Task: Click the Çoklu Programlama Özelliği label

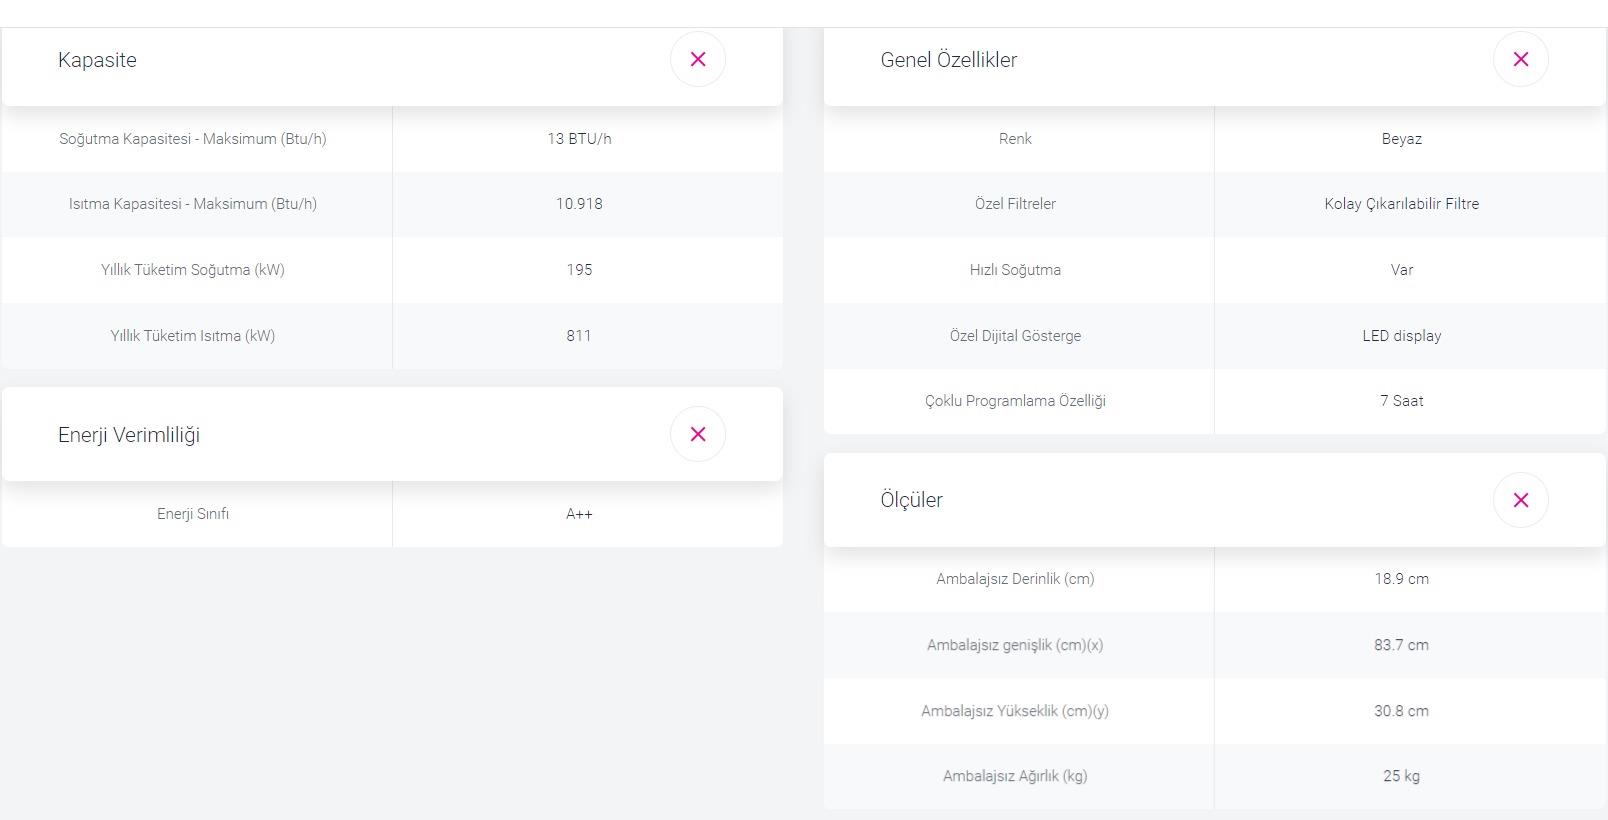Action: (x=1015, y=401)
